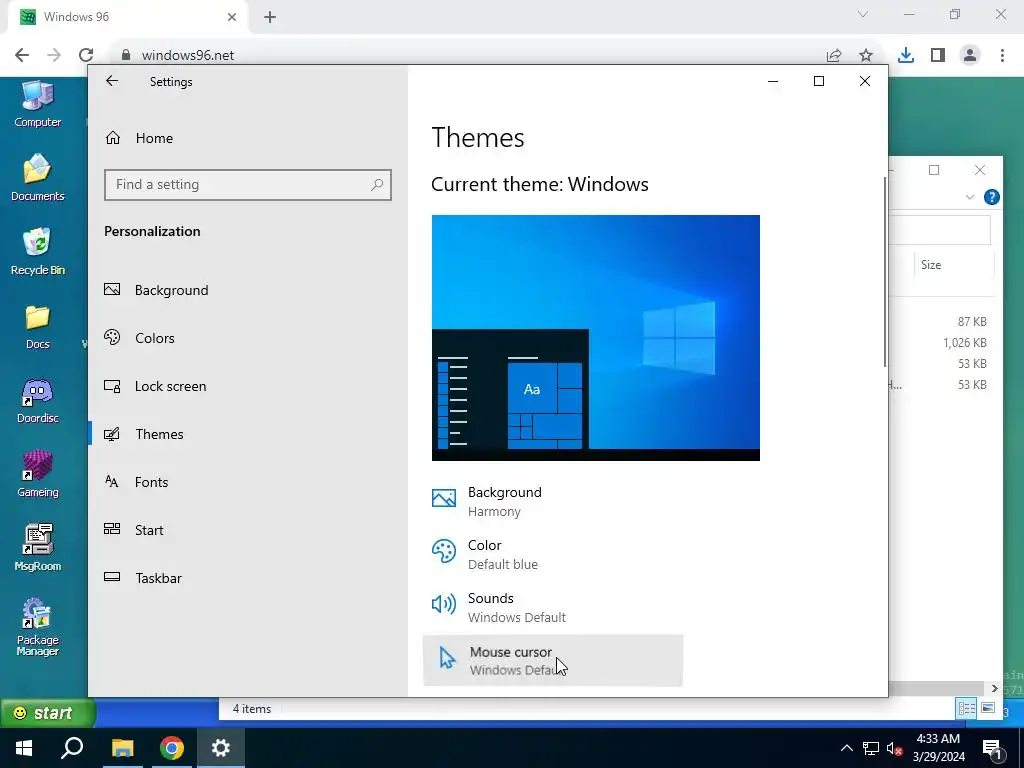This screenshot has width=1024, height=768.
Task: Go back using Settings back arrow
Action: pos(112,81)
